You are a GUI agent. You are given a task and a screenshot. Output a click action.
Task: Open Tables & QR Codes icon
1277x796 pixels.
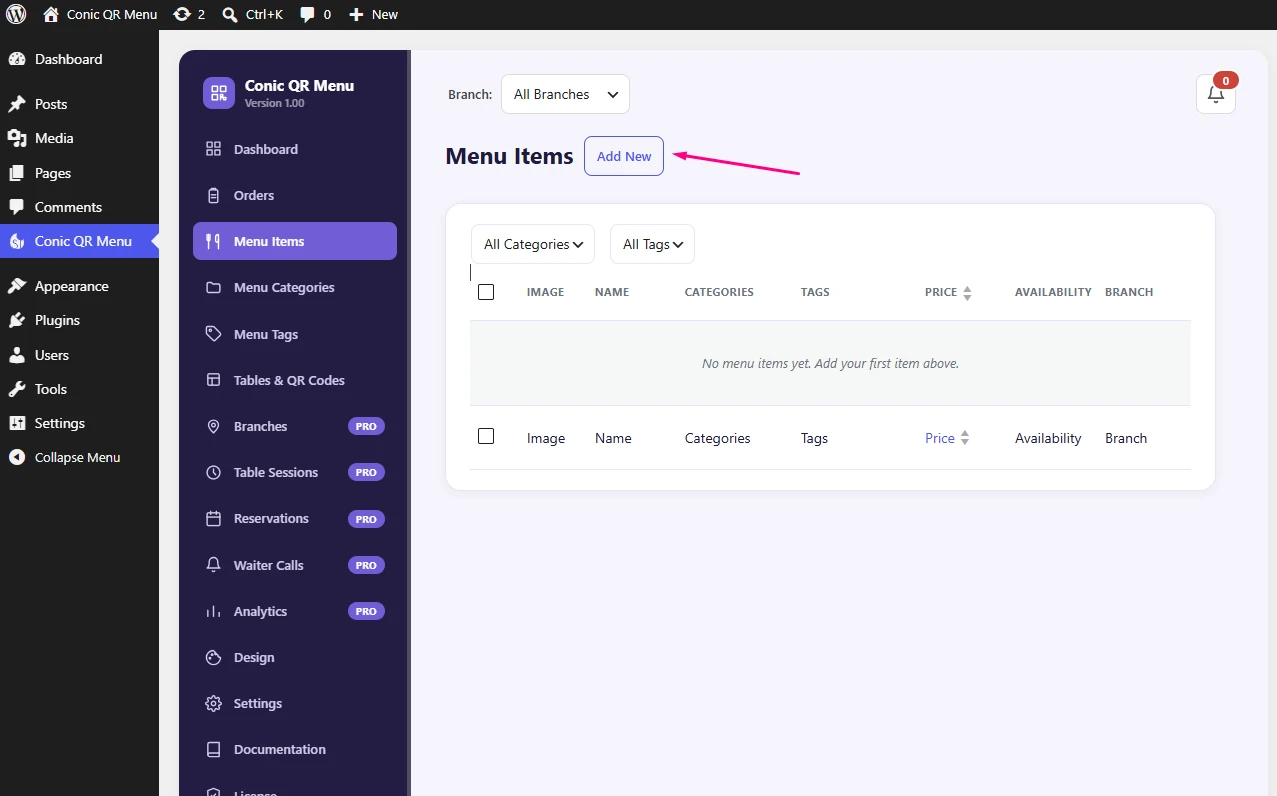click(x=213, y=380)
